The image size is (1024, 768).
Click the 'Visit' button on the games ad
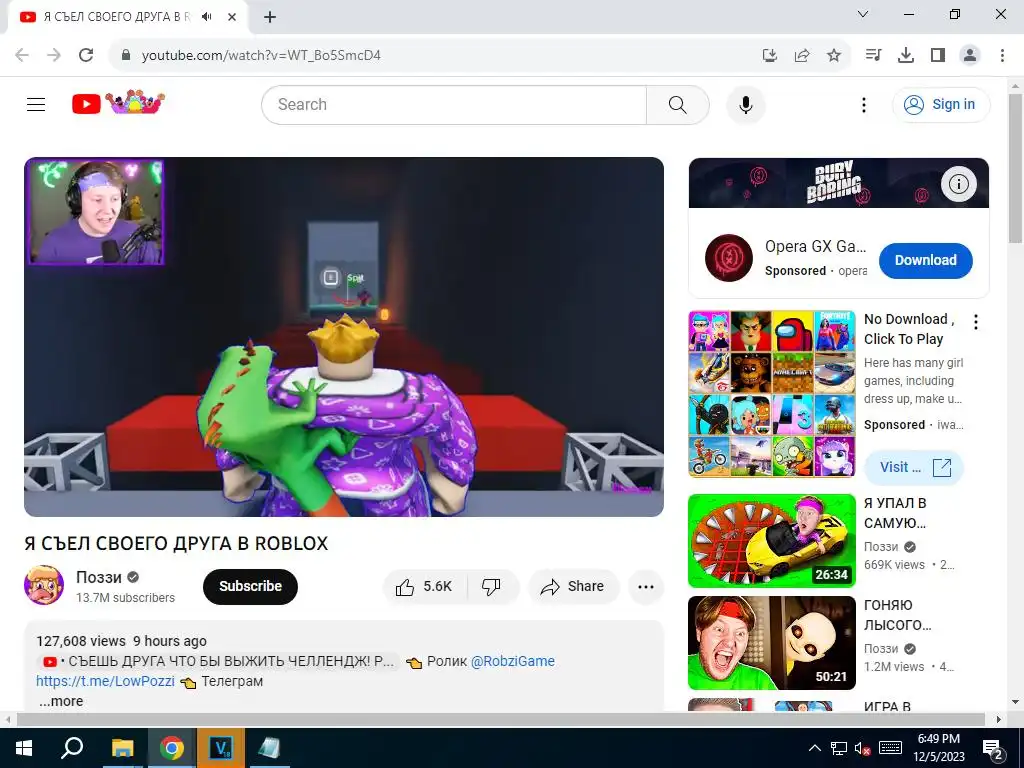coord(914,468)
